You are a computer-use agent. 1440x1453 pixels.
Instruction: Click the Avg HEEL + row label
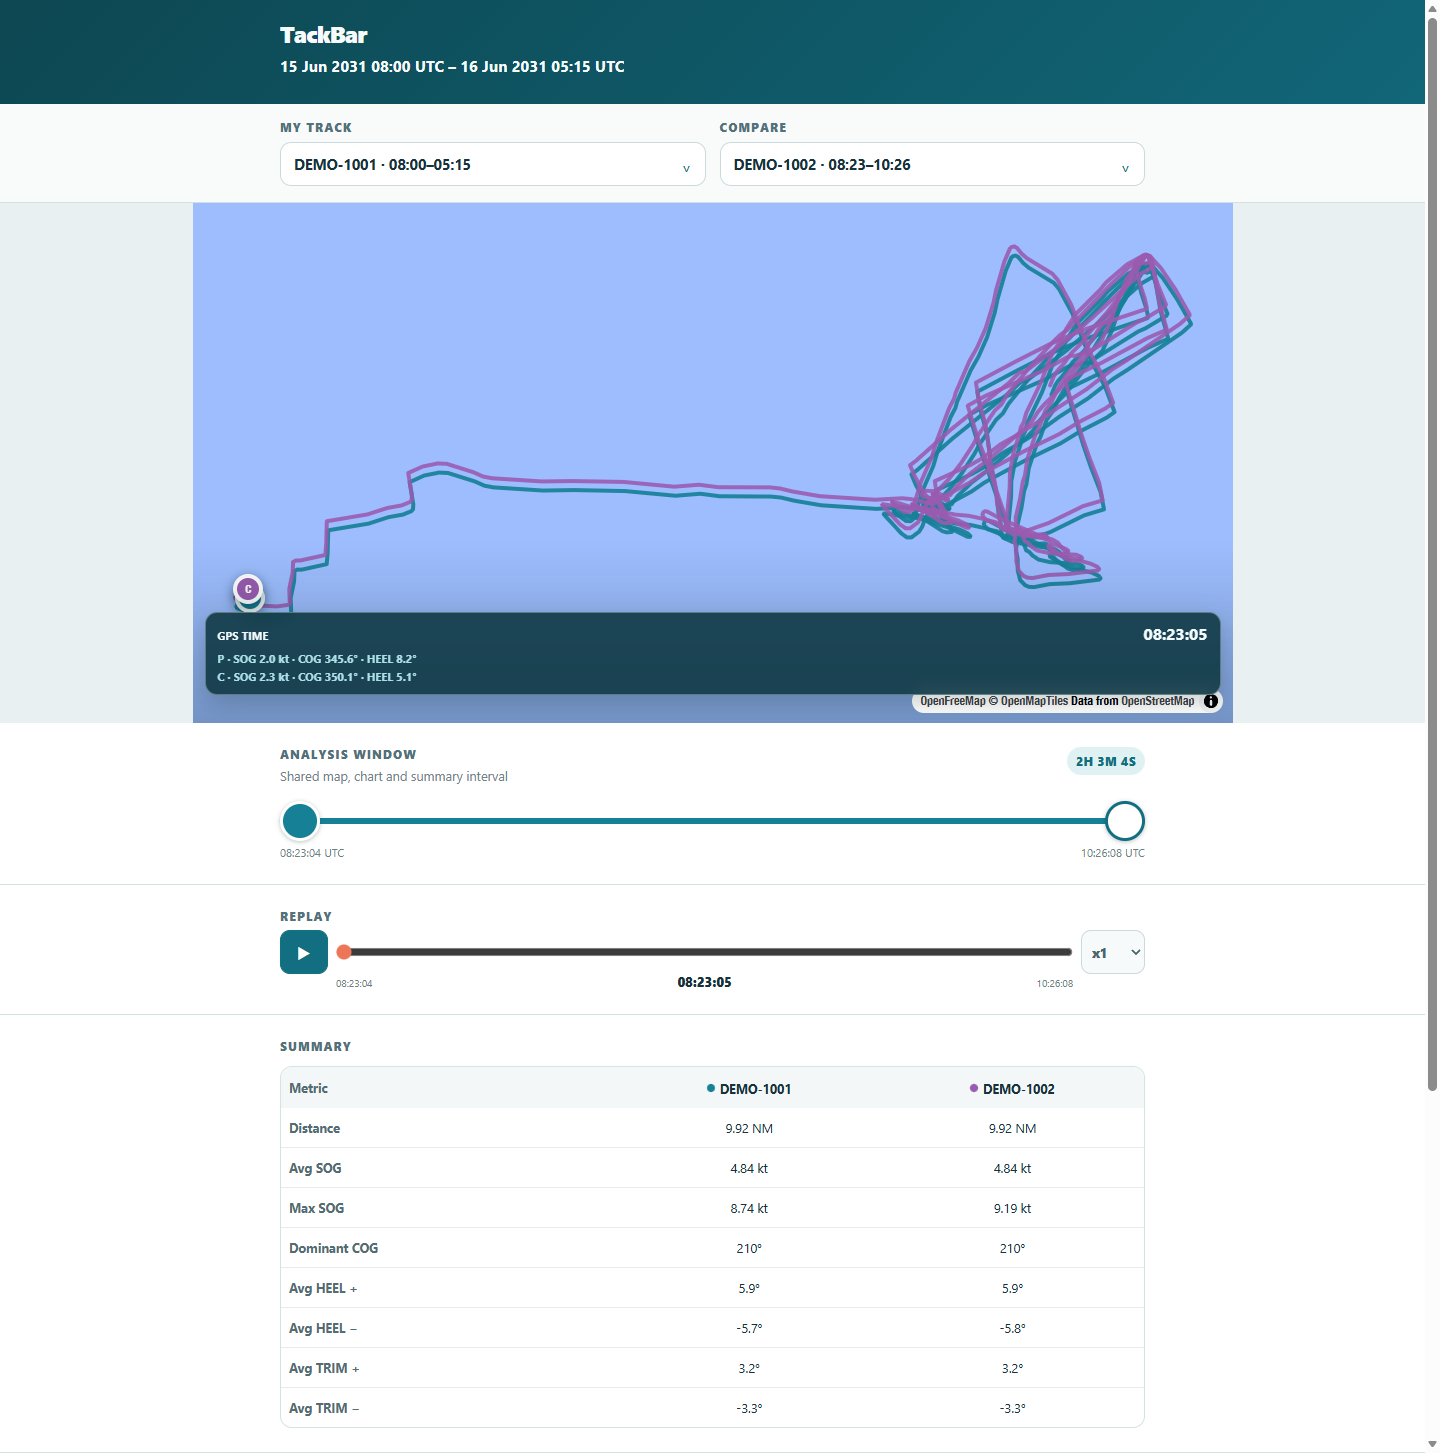pos(323,1288)
